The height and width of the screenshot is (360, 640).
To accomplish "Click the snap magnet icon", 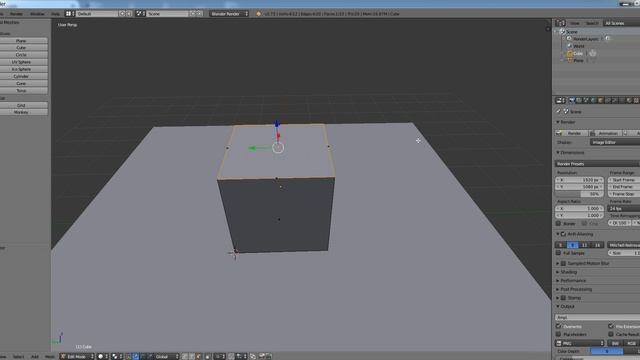I will [231, 356].
